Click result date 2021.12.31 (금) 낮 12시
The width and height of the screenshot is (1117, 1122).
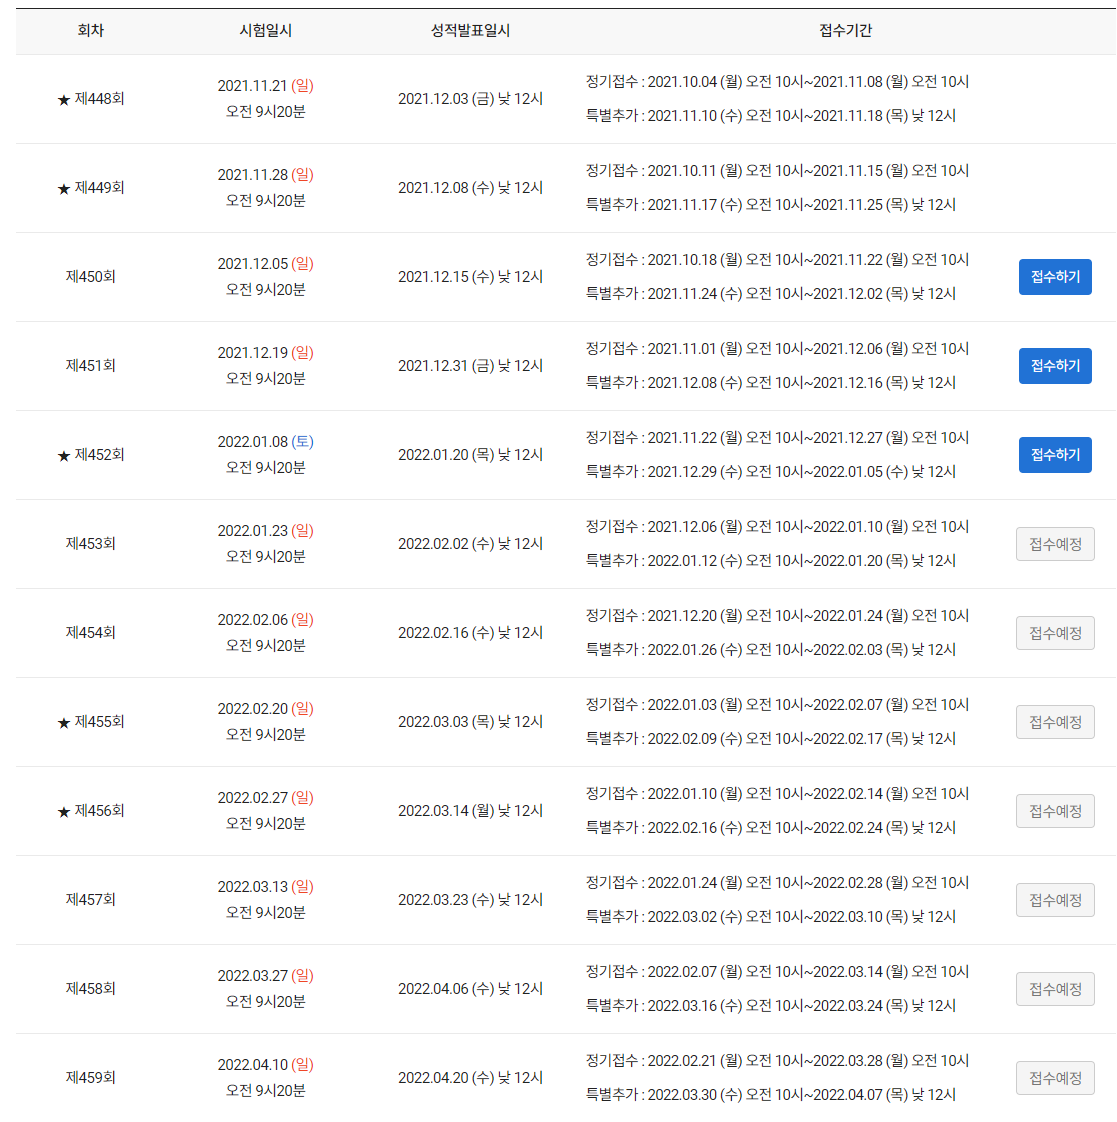point(470,366)
